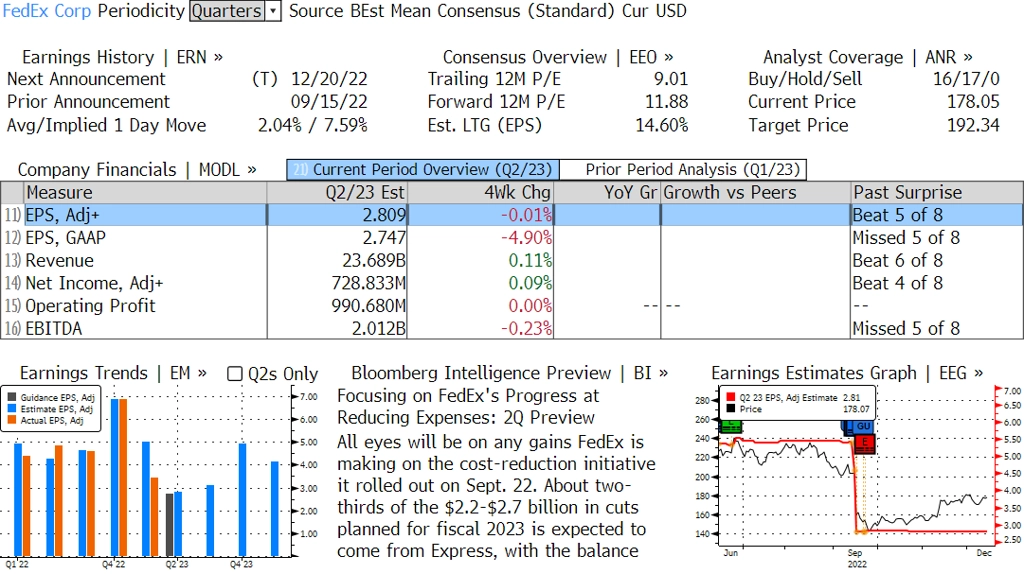
Task: Click the Forward 12M P/E value 11.88
Action: point(666,102)
